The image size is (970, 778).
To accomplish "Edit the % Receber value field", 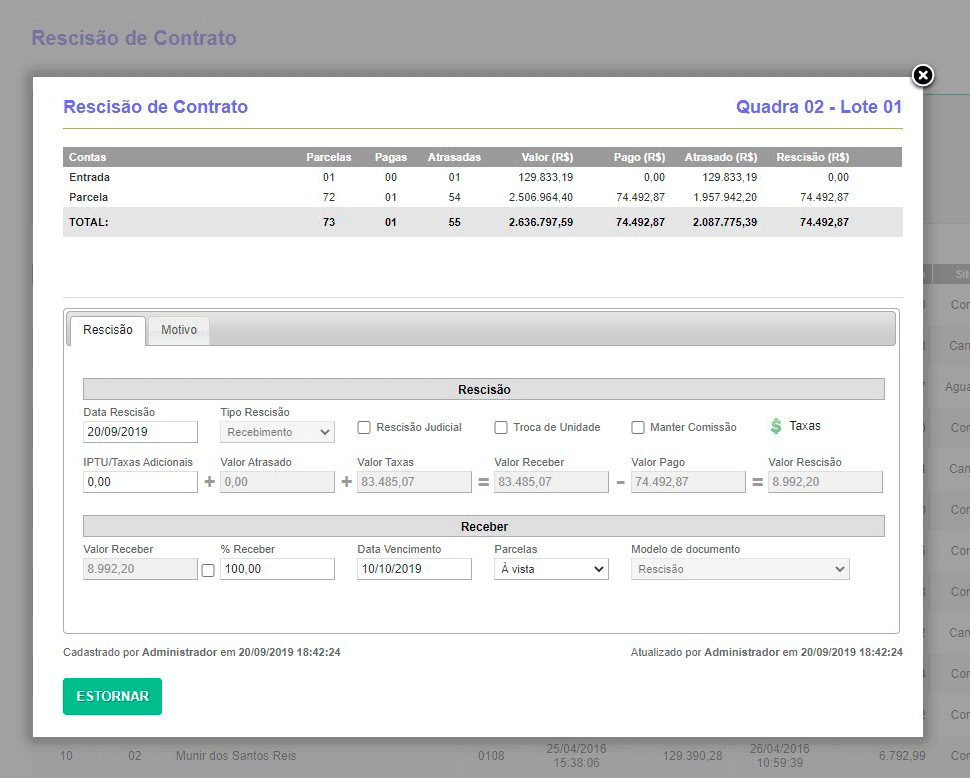I will 277,568.
